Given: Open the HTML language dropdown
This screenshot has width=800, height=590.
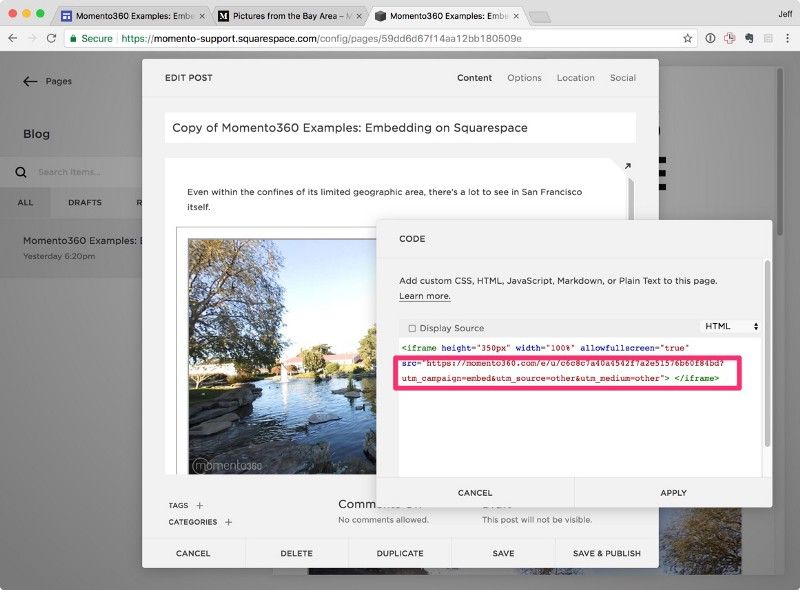Looking at the screenshot, I should coord(731,326).
